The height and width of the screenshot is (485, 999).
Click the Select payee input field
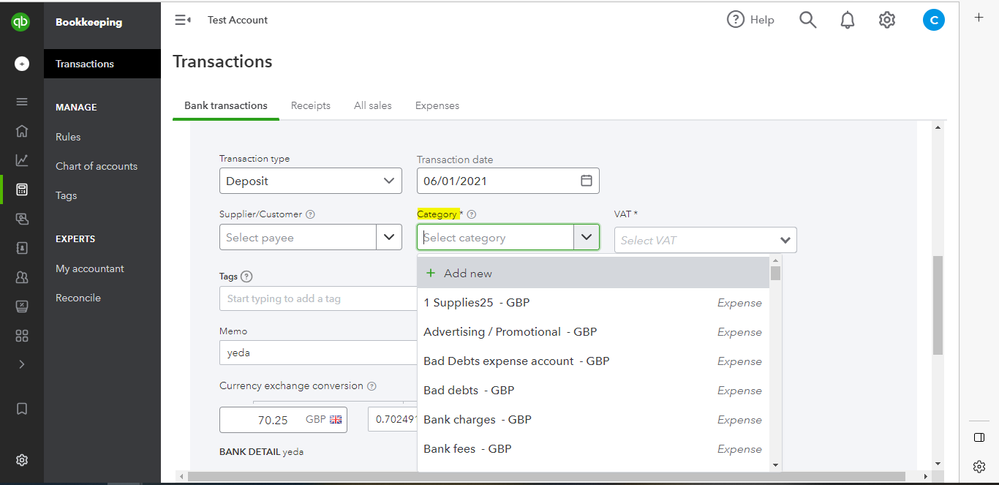(x=298, y=237)
